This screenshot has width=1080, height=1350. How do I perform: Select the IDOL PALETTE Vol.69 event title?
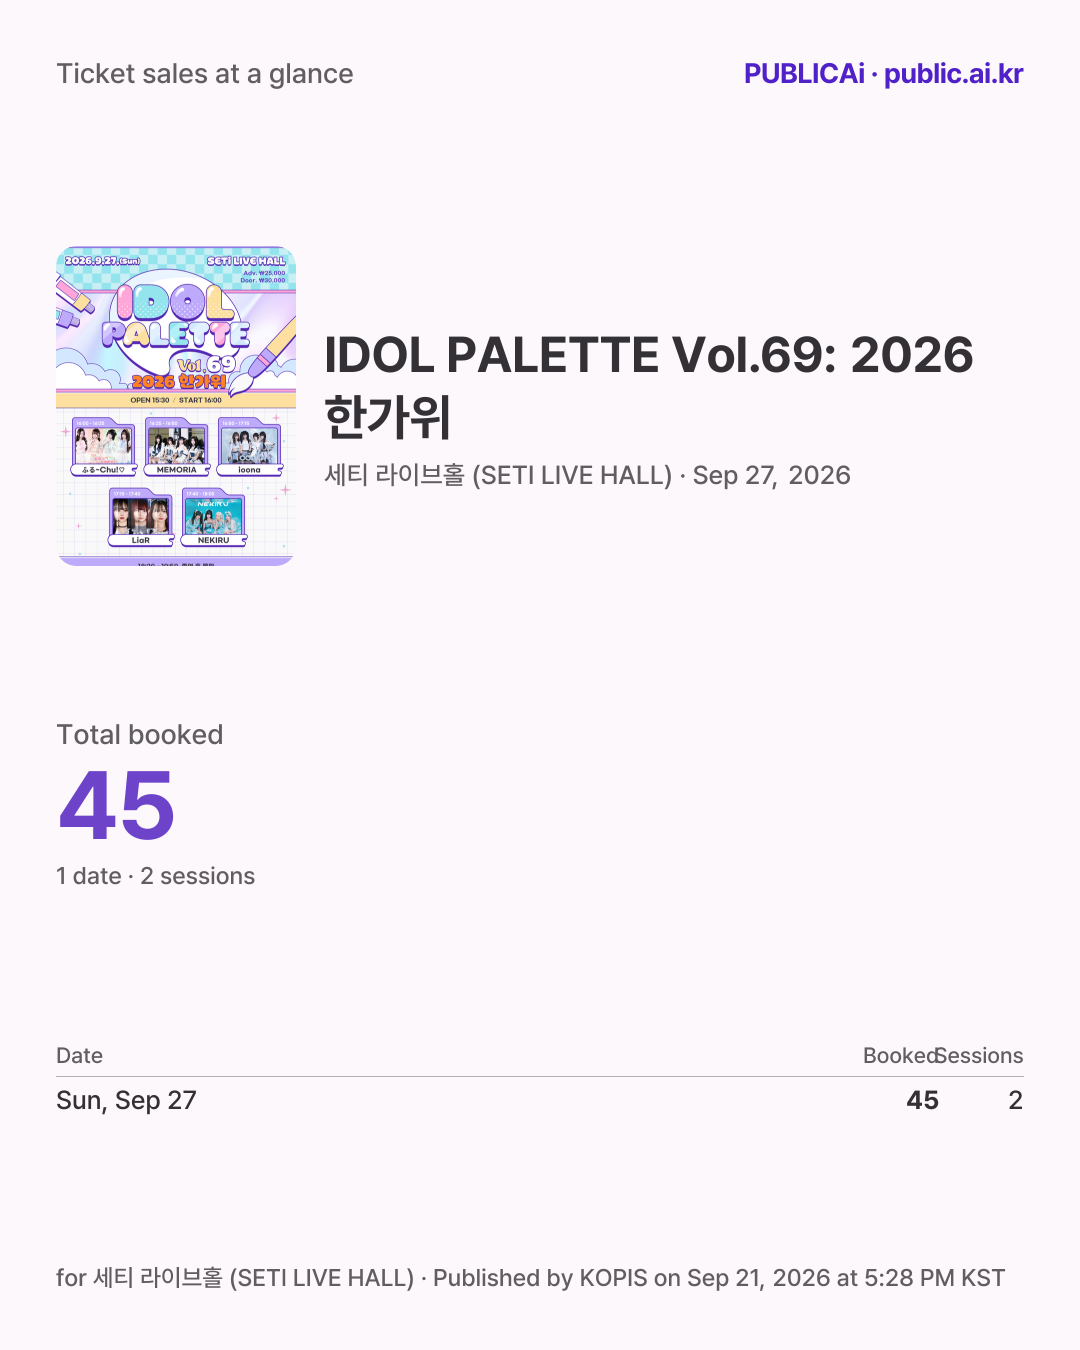pos(649,385)
